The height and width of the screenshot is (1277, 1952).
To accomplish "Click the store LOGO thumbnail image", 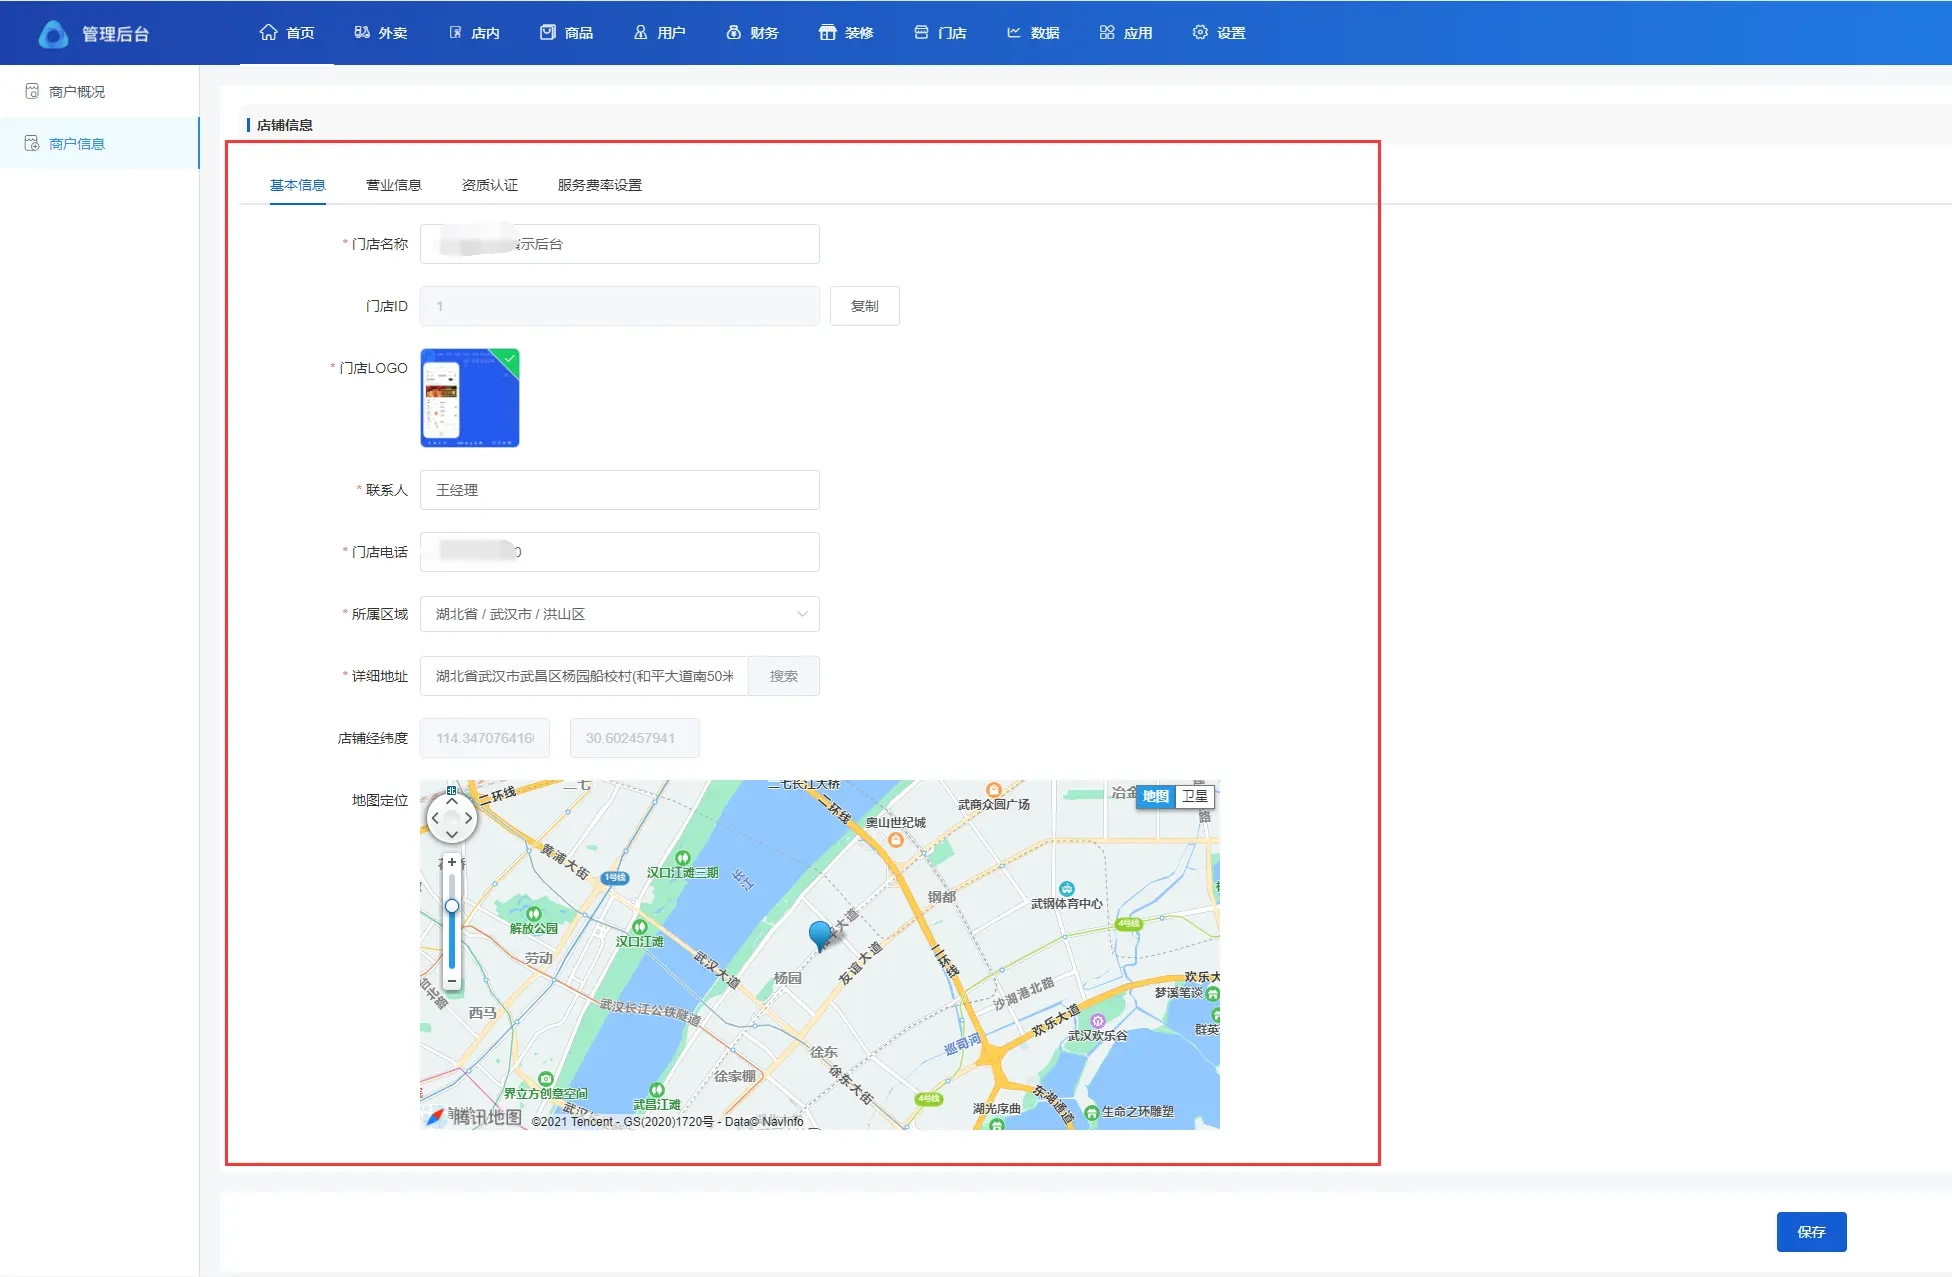I will 470,398.
